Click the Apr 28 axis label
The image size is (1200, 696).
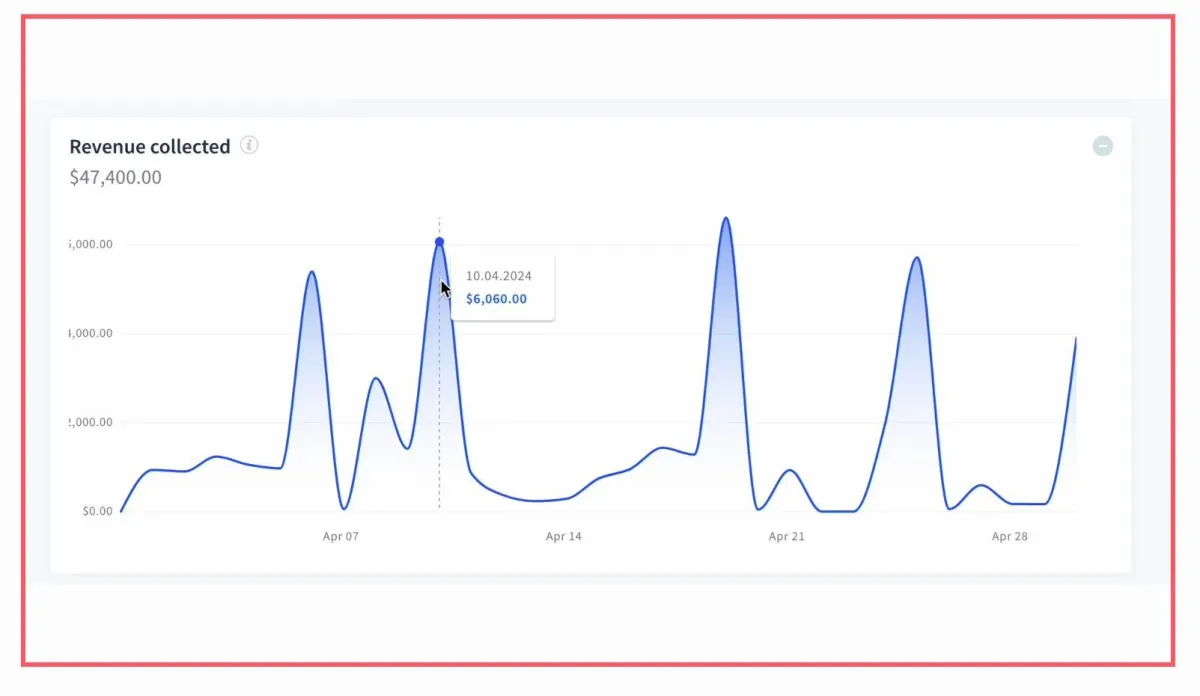1009,537
